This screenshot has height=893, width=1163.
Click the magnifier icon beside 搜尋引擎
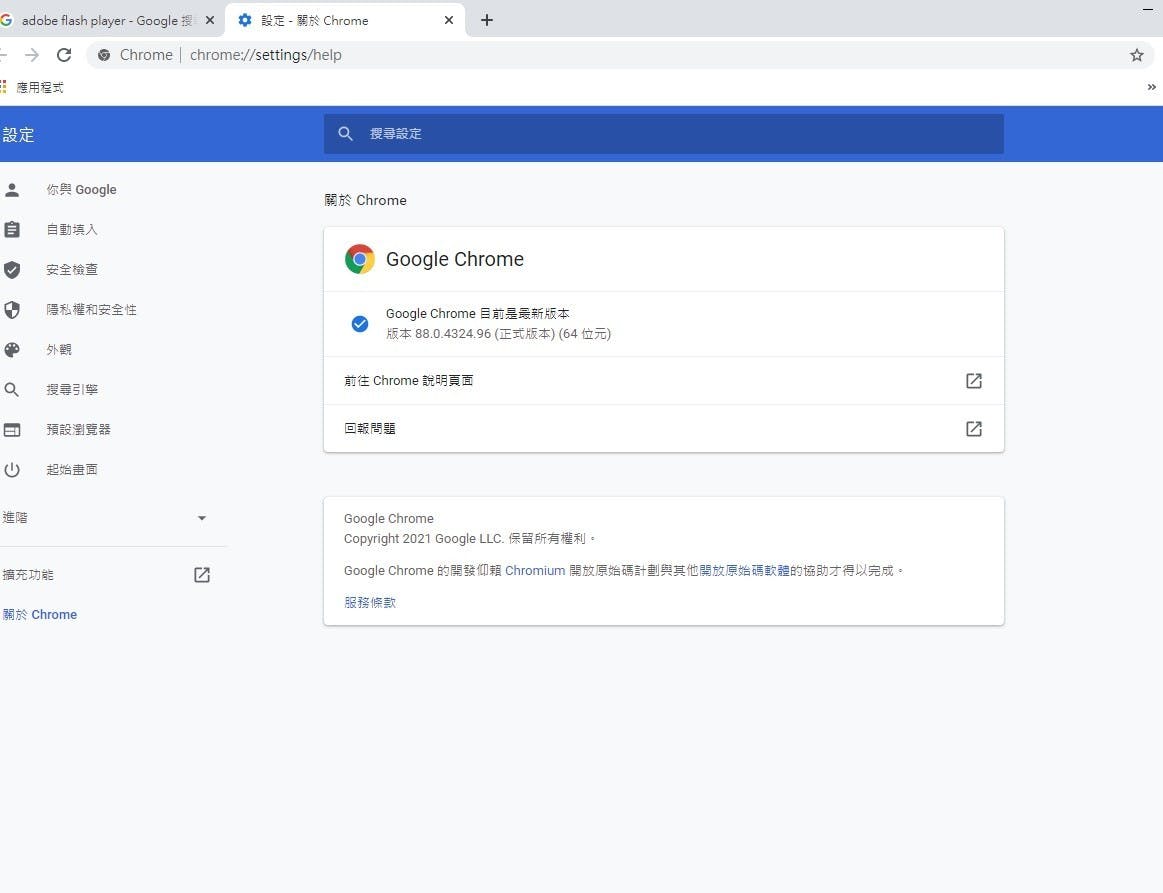click(12, 390)
